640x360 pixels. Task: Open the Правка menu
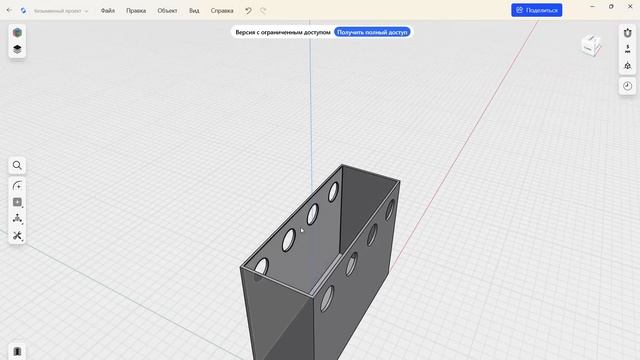136,11
